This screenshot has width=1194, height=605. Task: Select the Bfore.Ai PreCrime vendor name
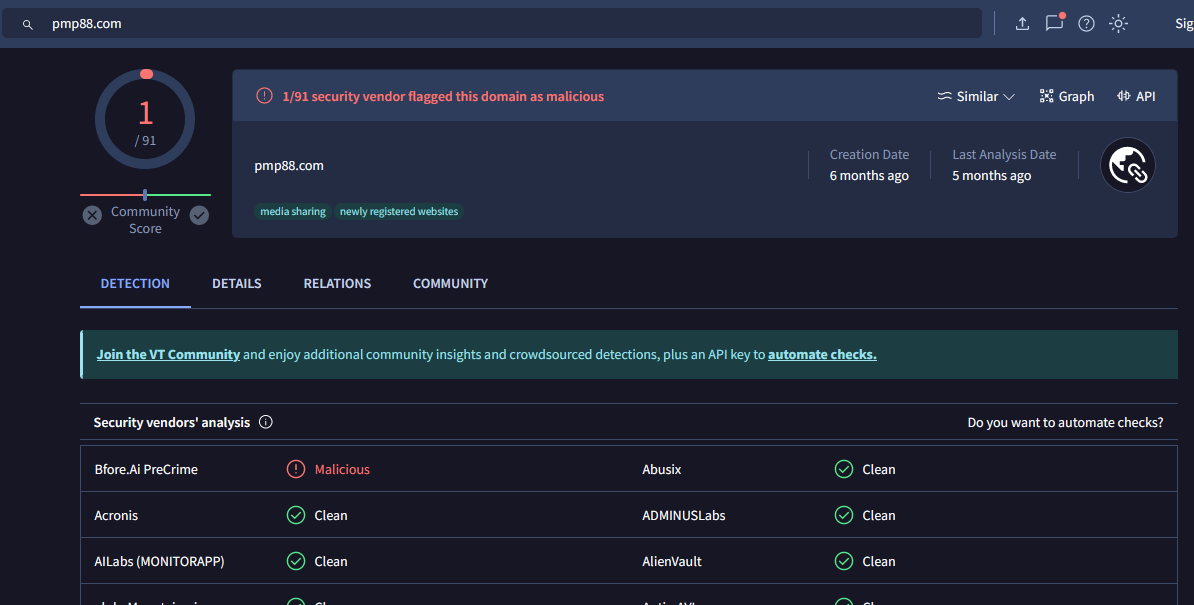pos(146,470)
